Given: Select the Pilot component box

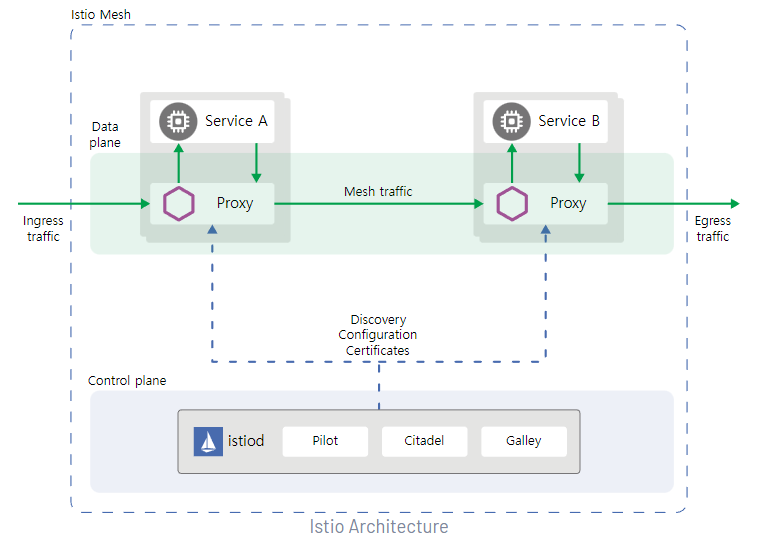Looking at the screenshot, I should pos(325,442).
